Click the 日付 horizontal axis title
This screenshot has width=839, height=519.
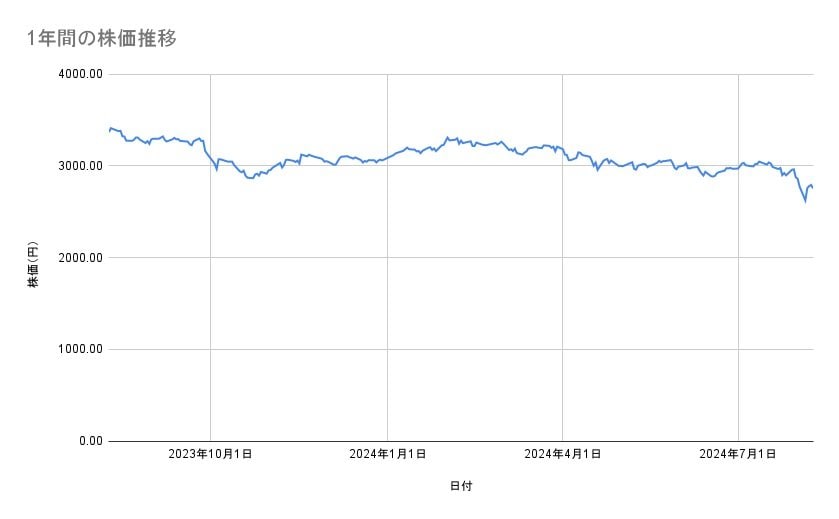(x=460, y=486)
